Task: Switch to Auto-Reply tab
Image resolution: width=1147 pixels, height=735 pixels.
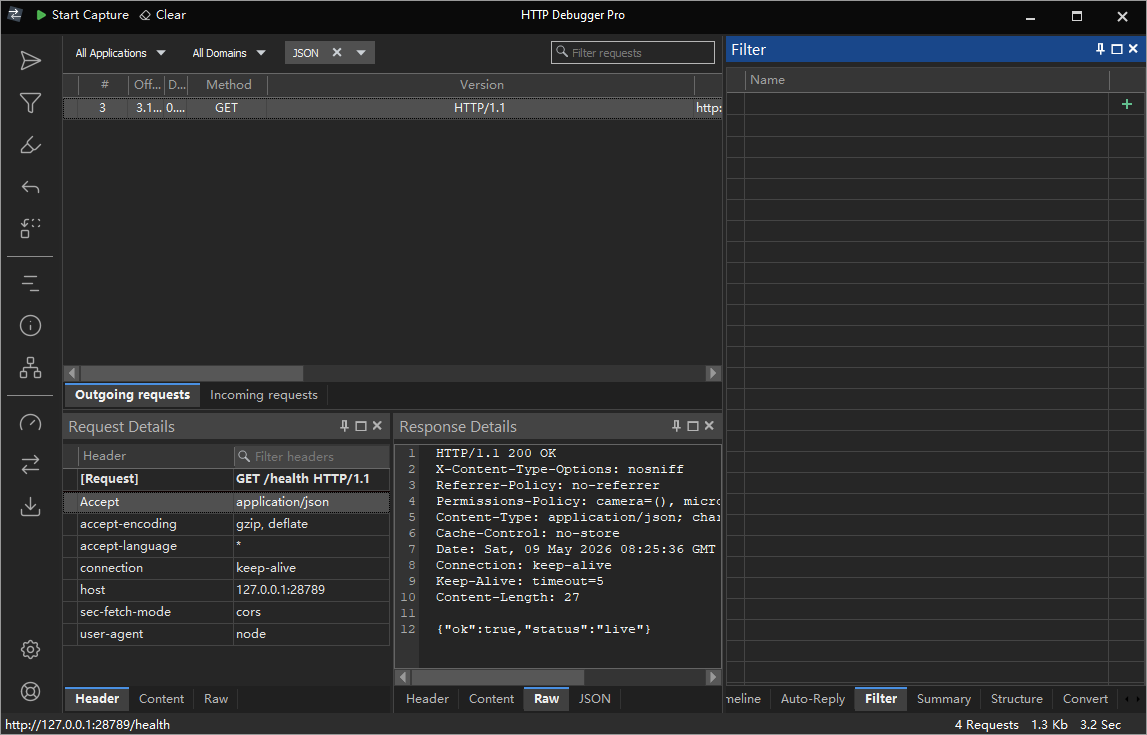Action: 813,698
